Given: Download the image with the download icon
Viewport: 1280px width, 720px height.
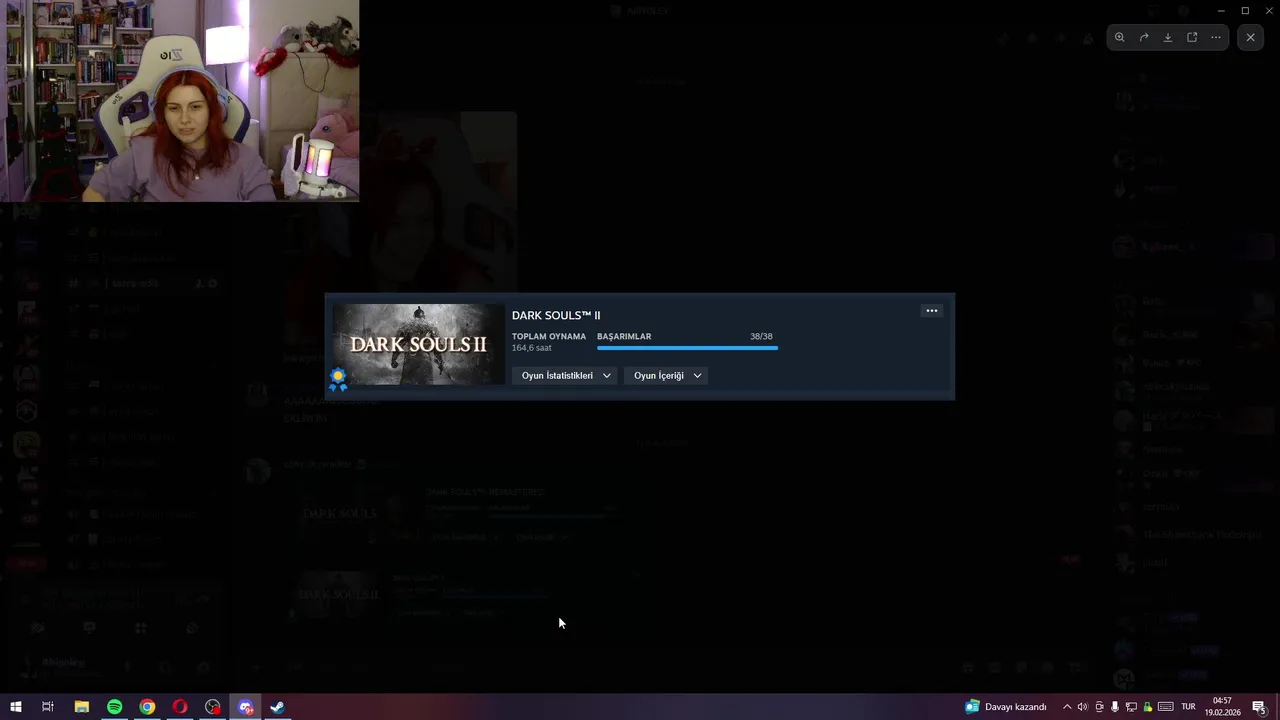Looking at the screenshot, I should click(x=1168, y=37).
